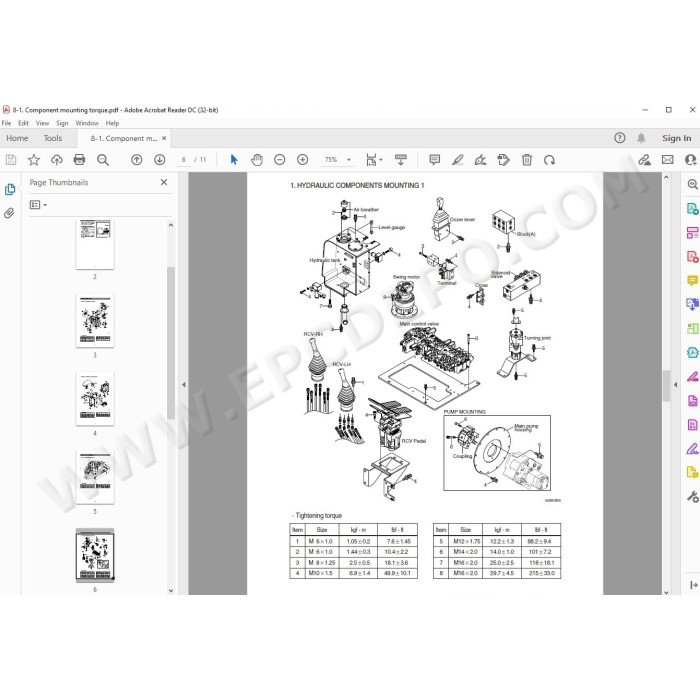Click the share link pen icon
Image resolution: width=700 pixels, height=700 pixels.
pyautogui.click(x=644, y=160)
